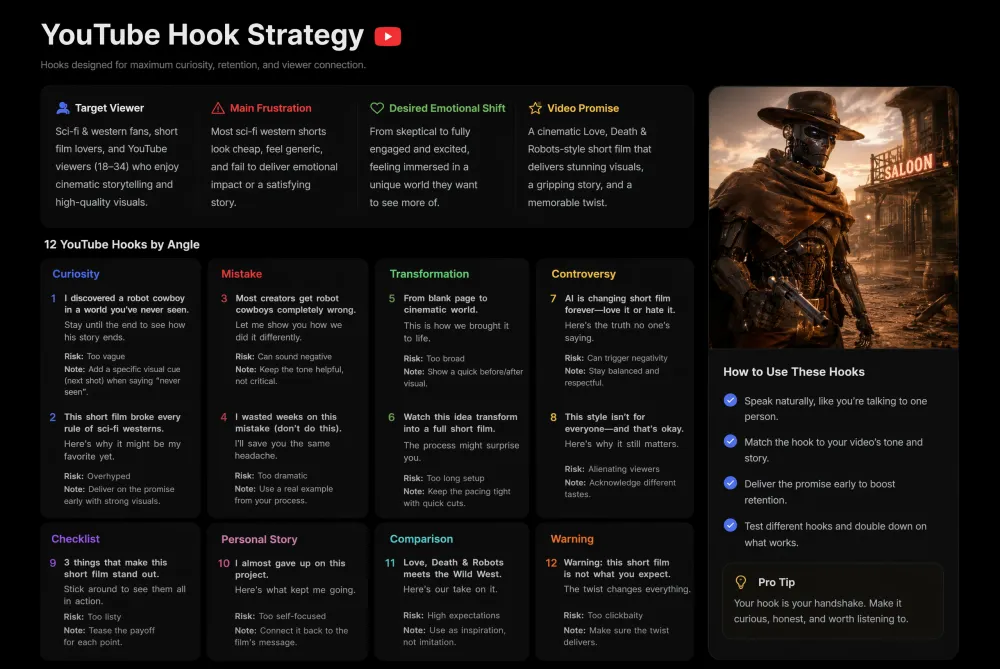Image resolution: width=1000 pixels, height=669 pixels.
Task: Click hook 9 '3 things that make this'
Action: (115, 568)
